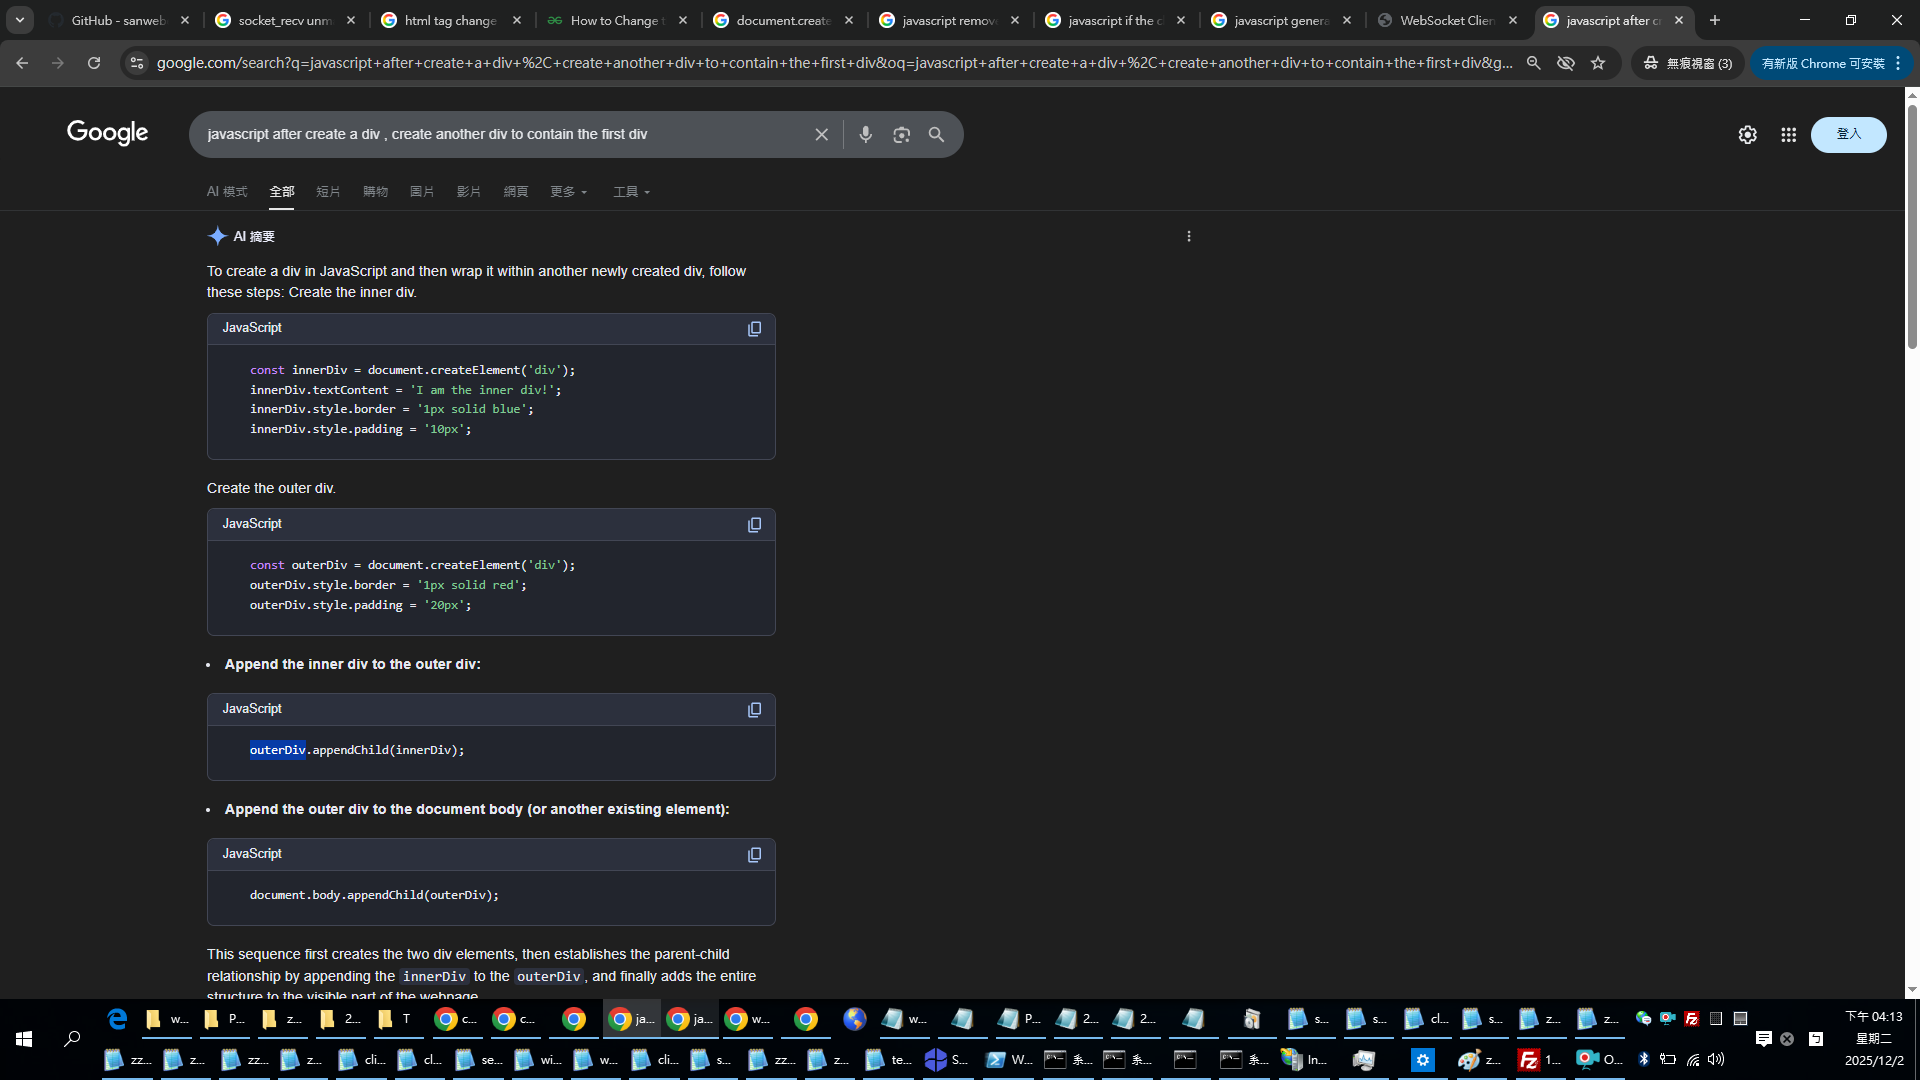Viewport: 1920px width, 1080px height.
Task: Click the 有新版 Chrome 可安裝 update button
Action: [1822, 63]
